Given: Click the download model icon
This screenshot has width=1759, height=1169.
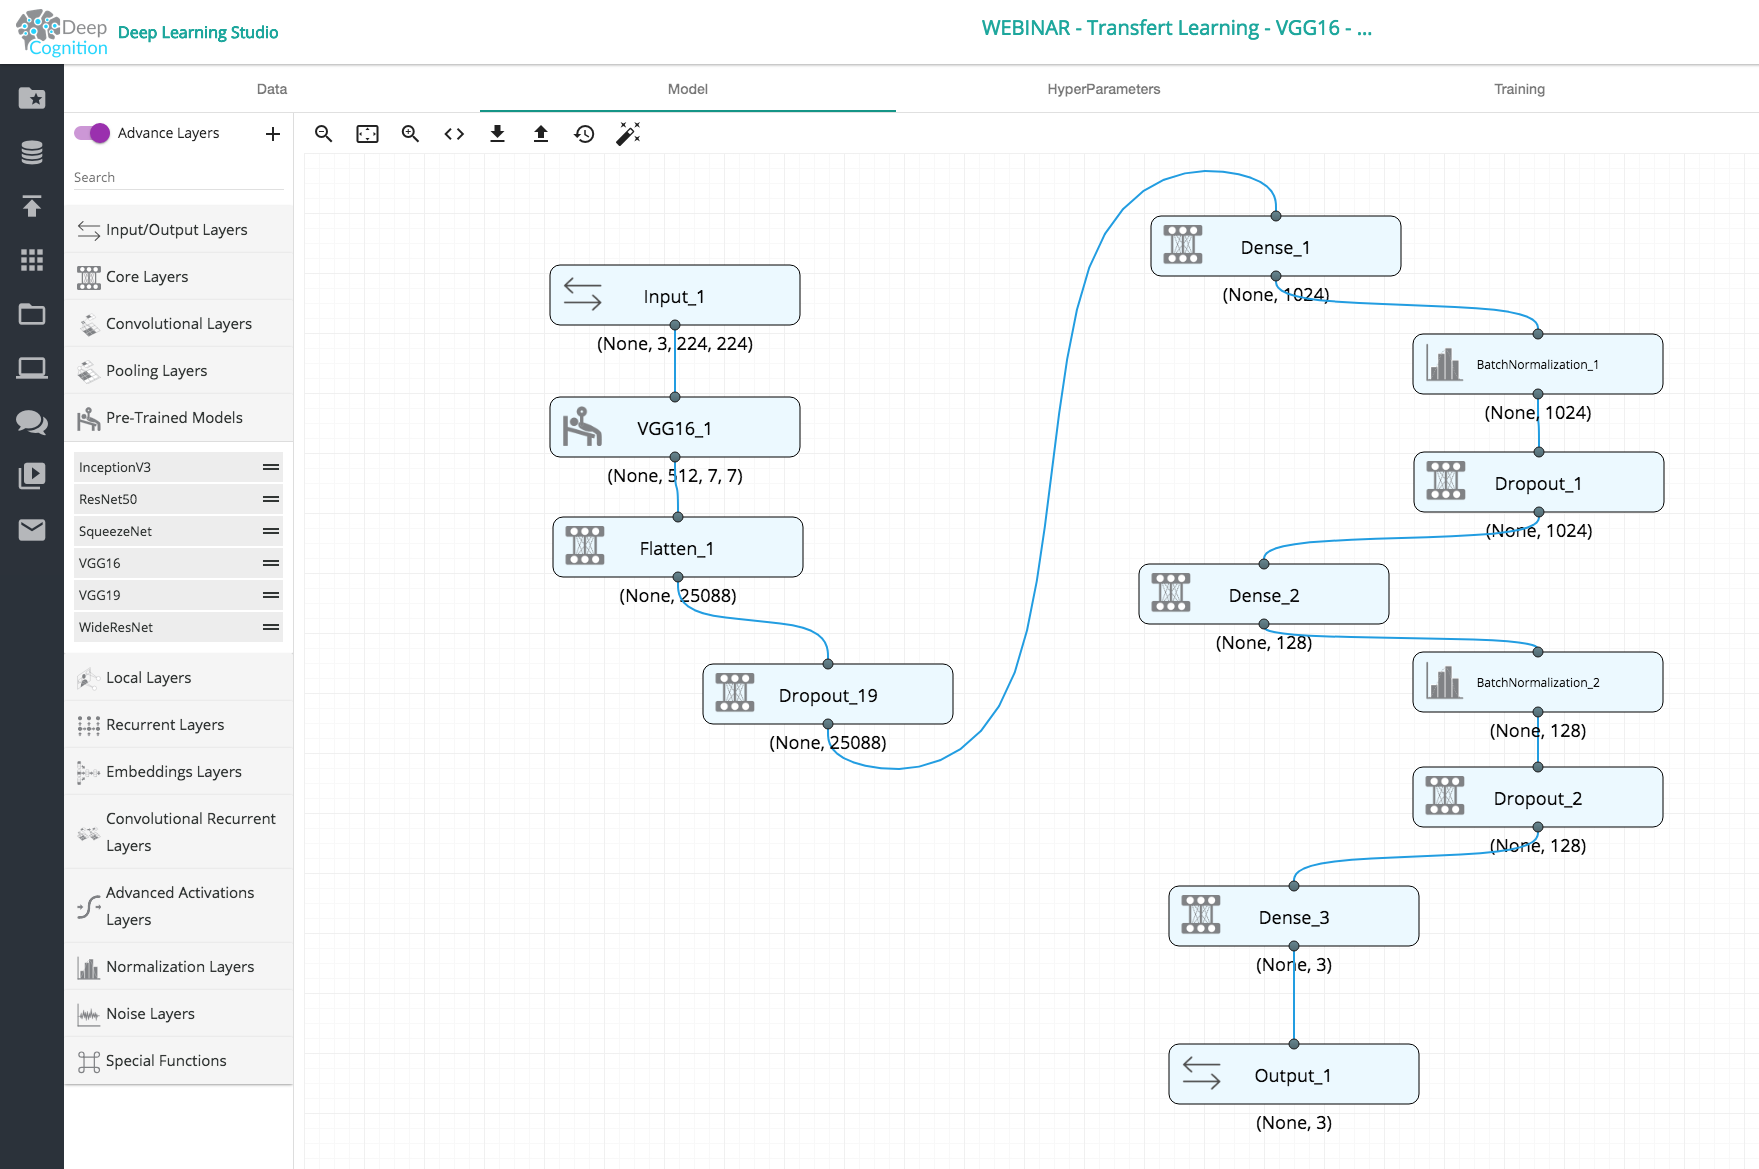Looking at the screenshot, I should (497, 134).
